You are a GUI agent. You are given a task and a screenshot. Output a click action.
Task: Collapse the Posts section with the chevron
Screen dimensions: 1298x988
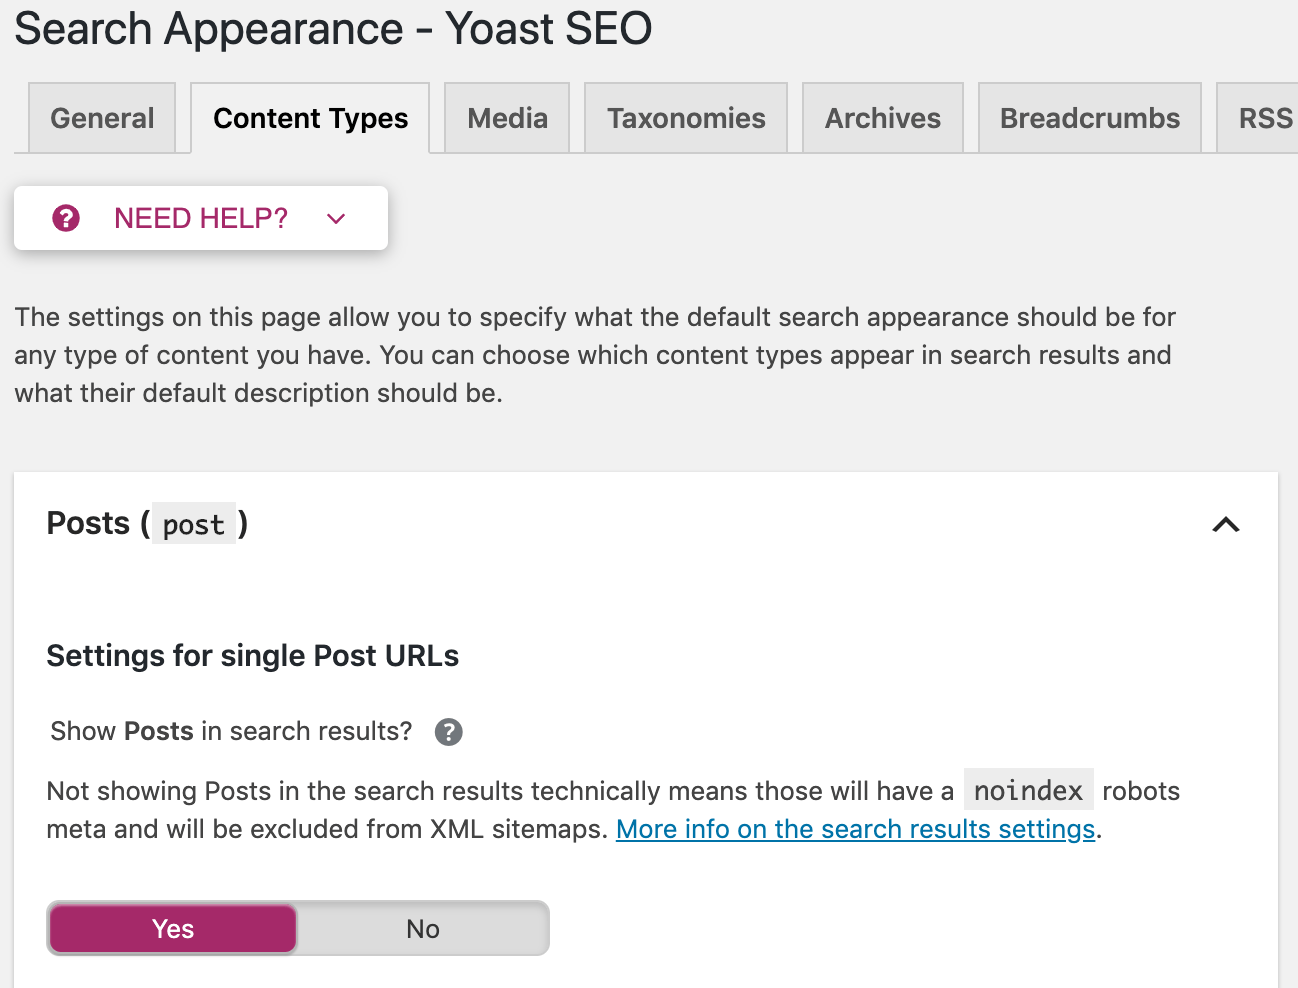pos(1225,524)
